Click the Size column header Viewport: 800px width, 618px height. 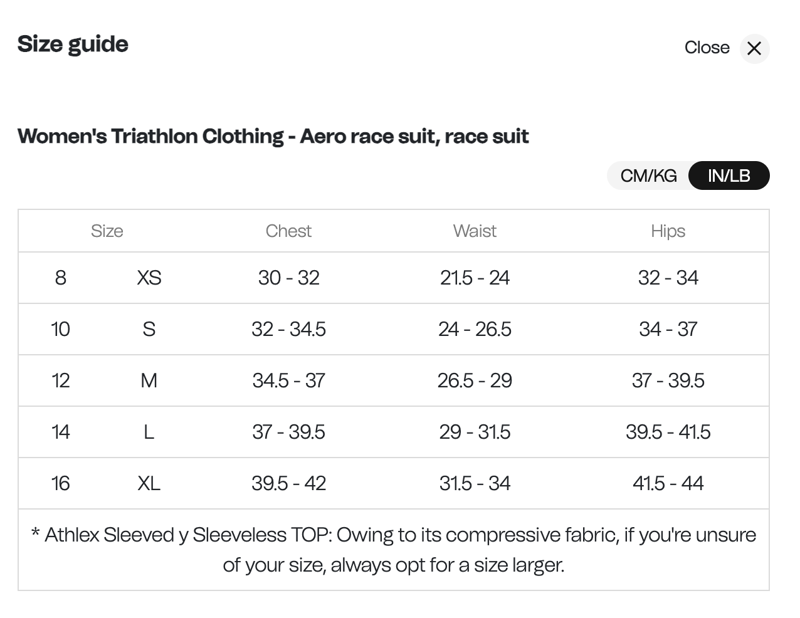tap(108, 230)
